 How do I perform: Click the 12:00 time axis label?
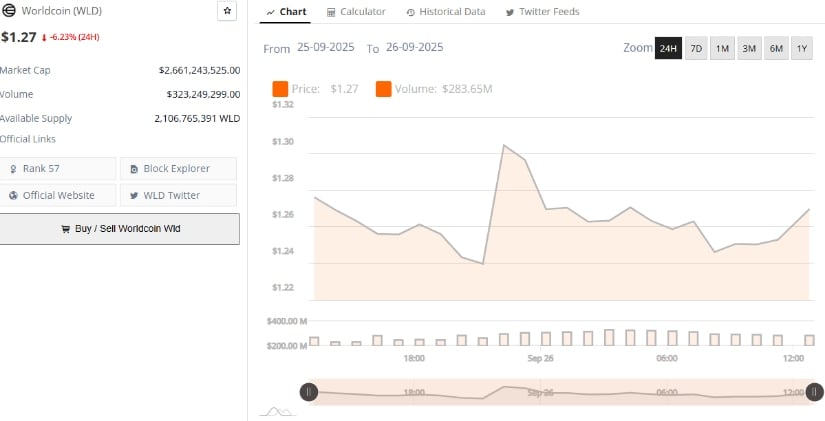793,358
